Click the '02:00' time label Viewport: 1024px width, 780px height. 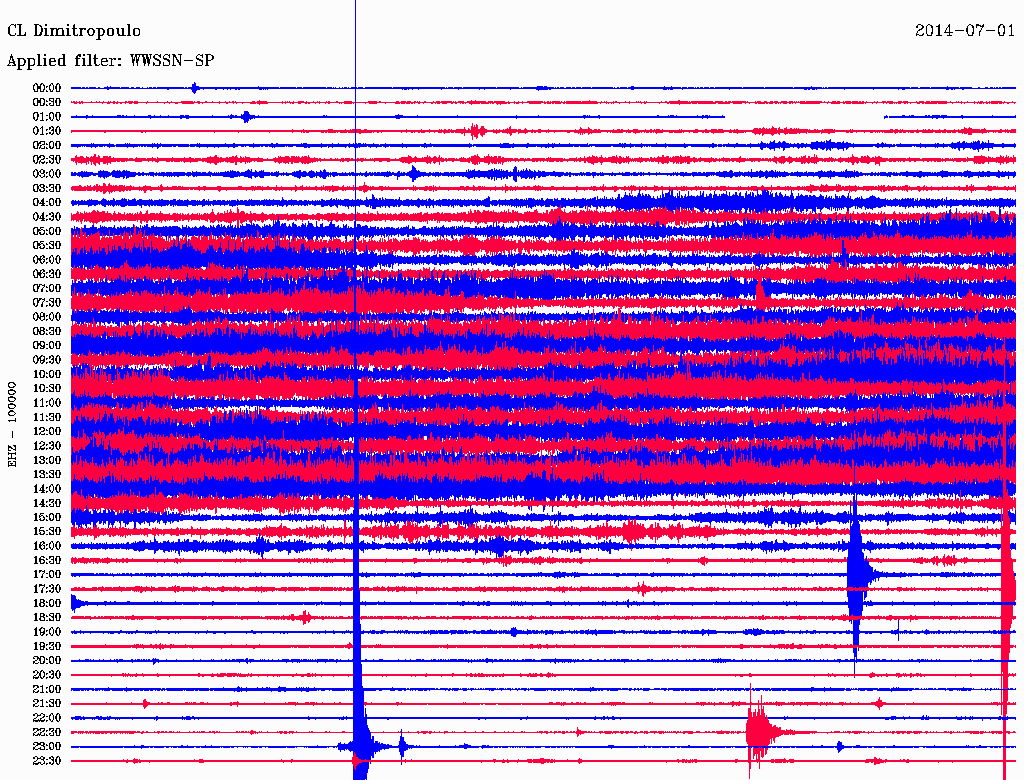(x=47, y=145)
